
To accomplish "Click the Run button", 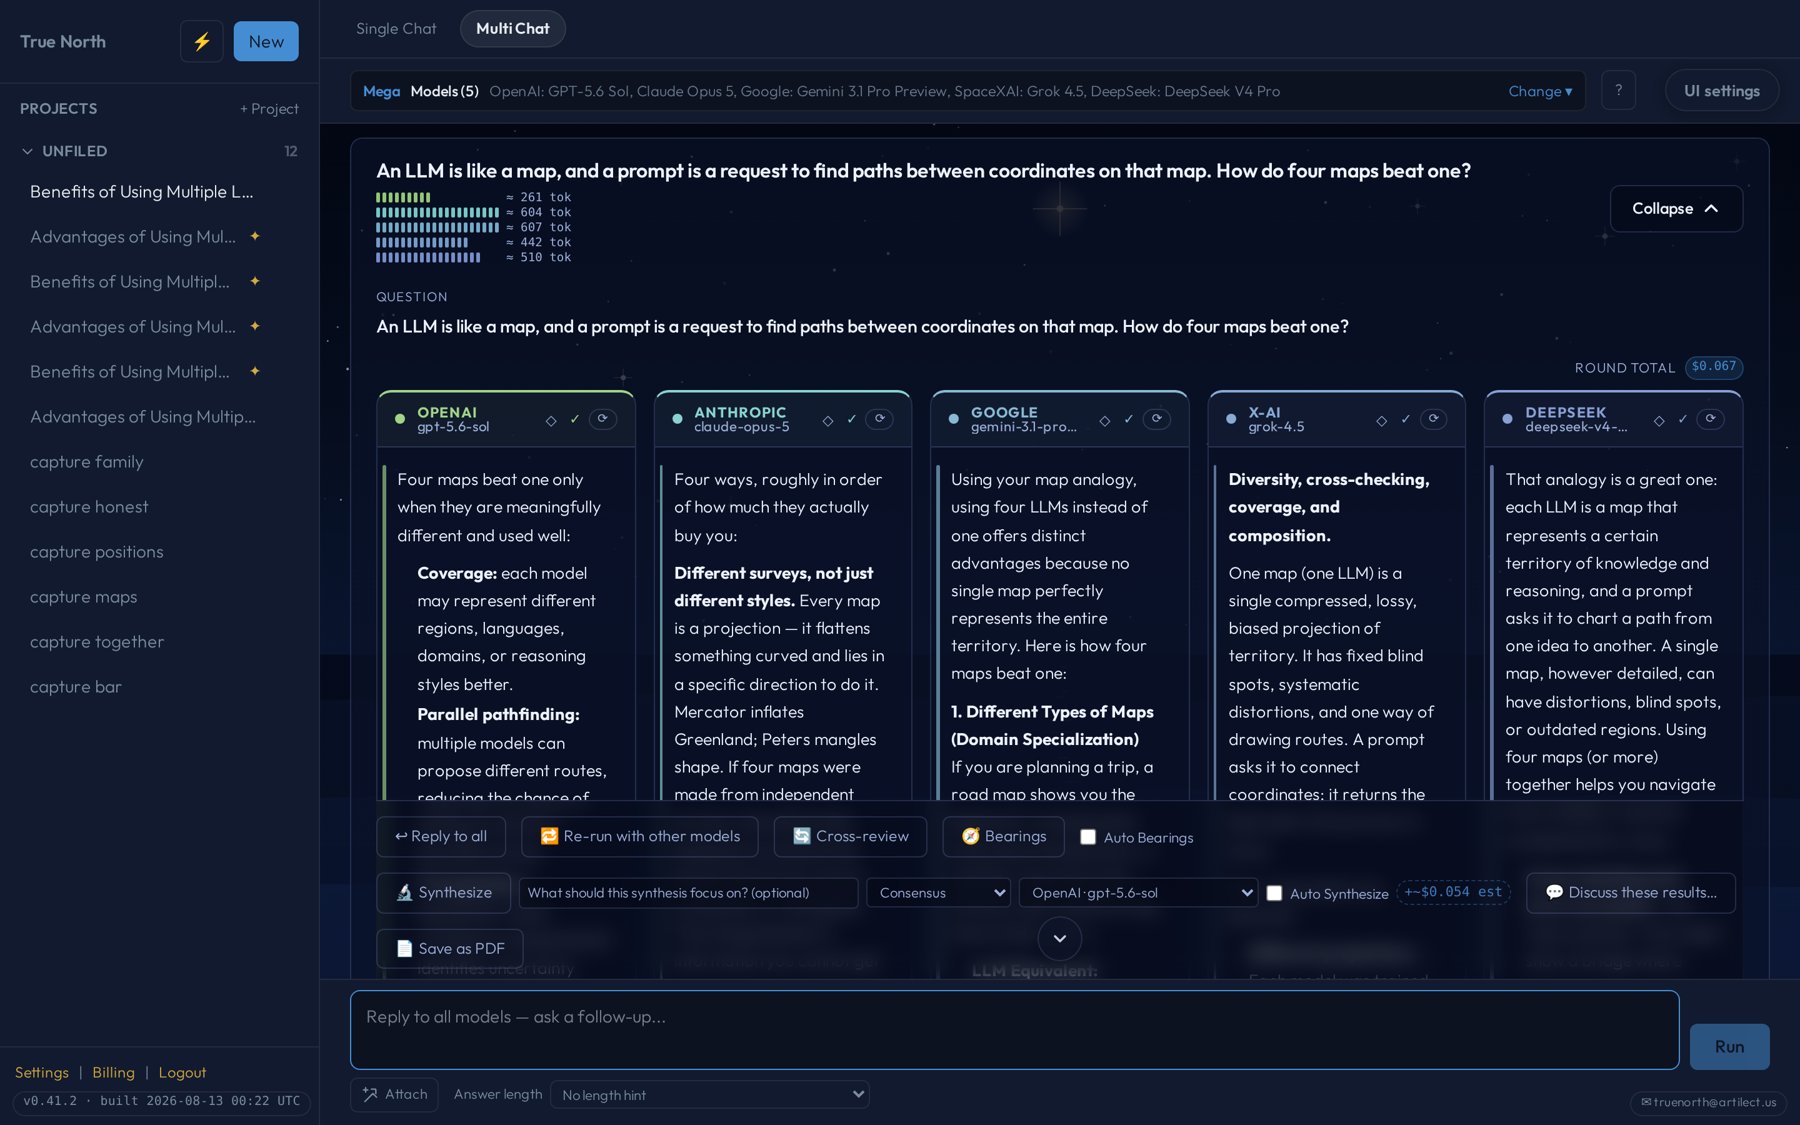I will coord(1729,1047).
